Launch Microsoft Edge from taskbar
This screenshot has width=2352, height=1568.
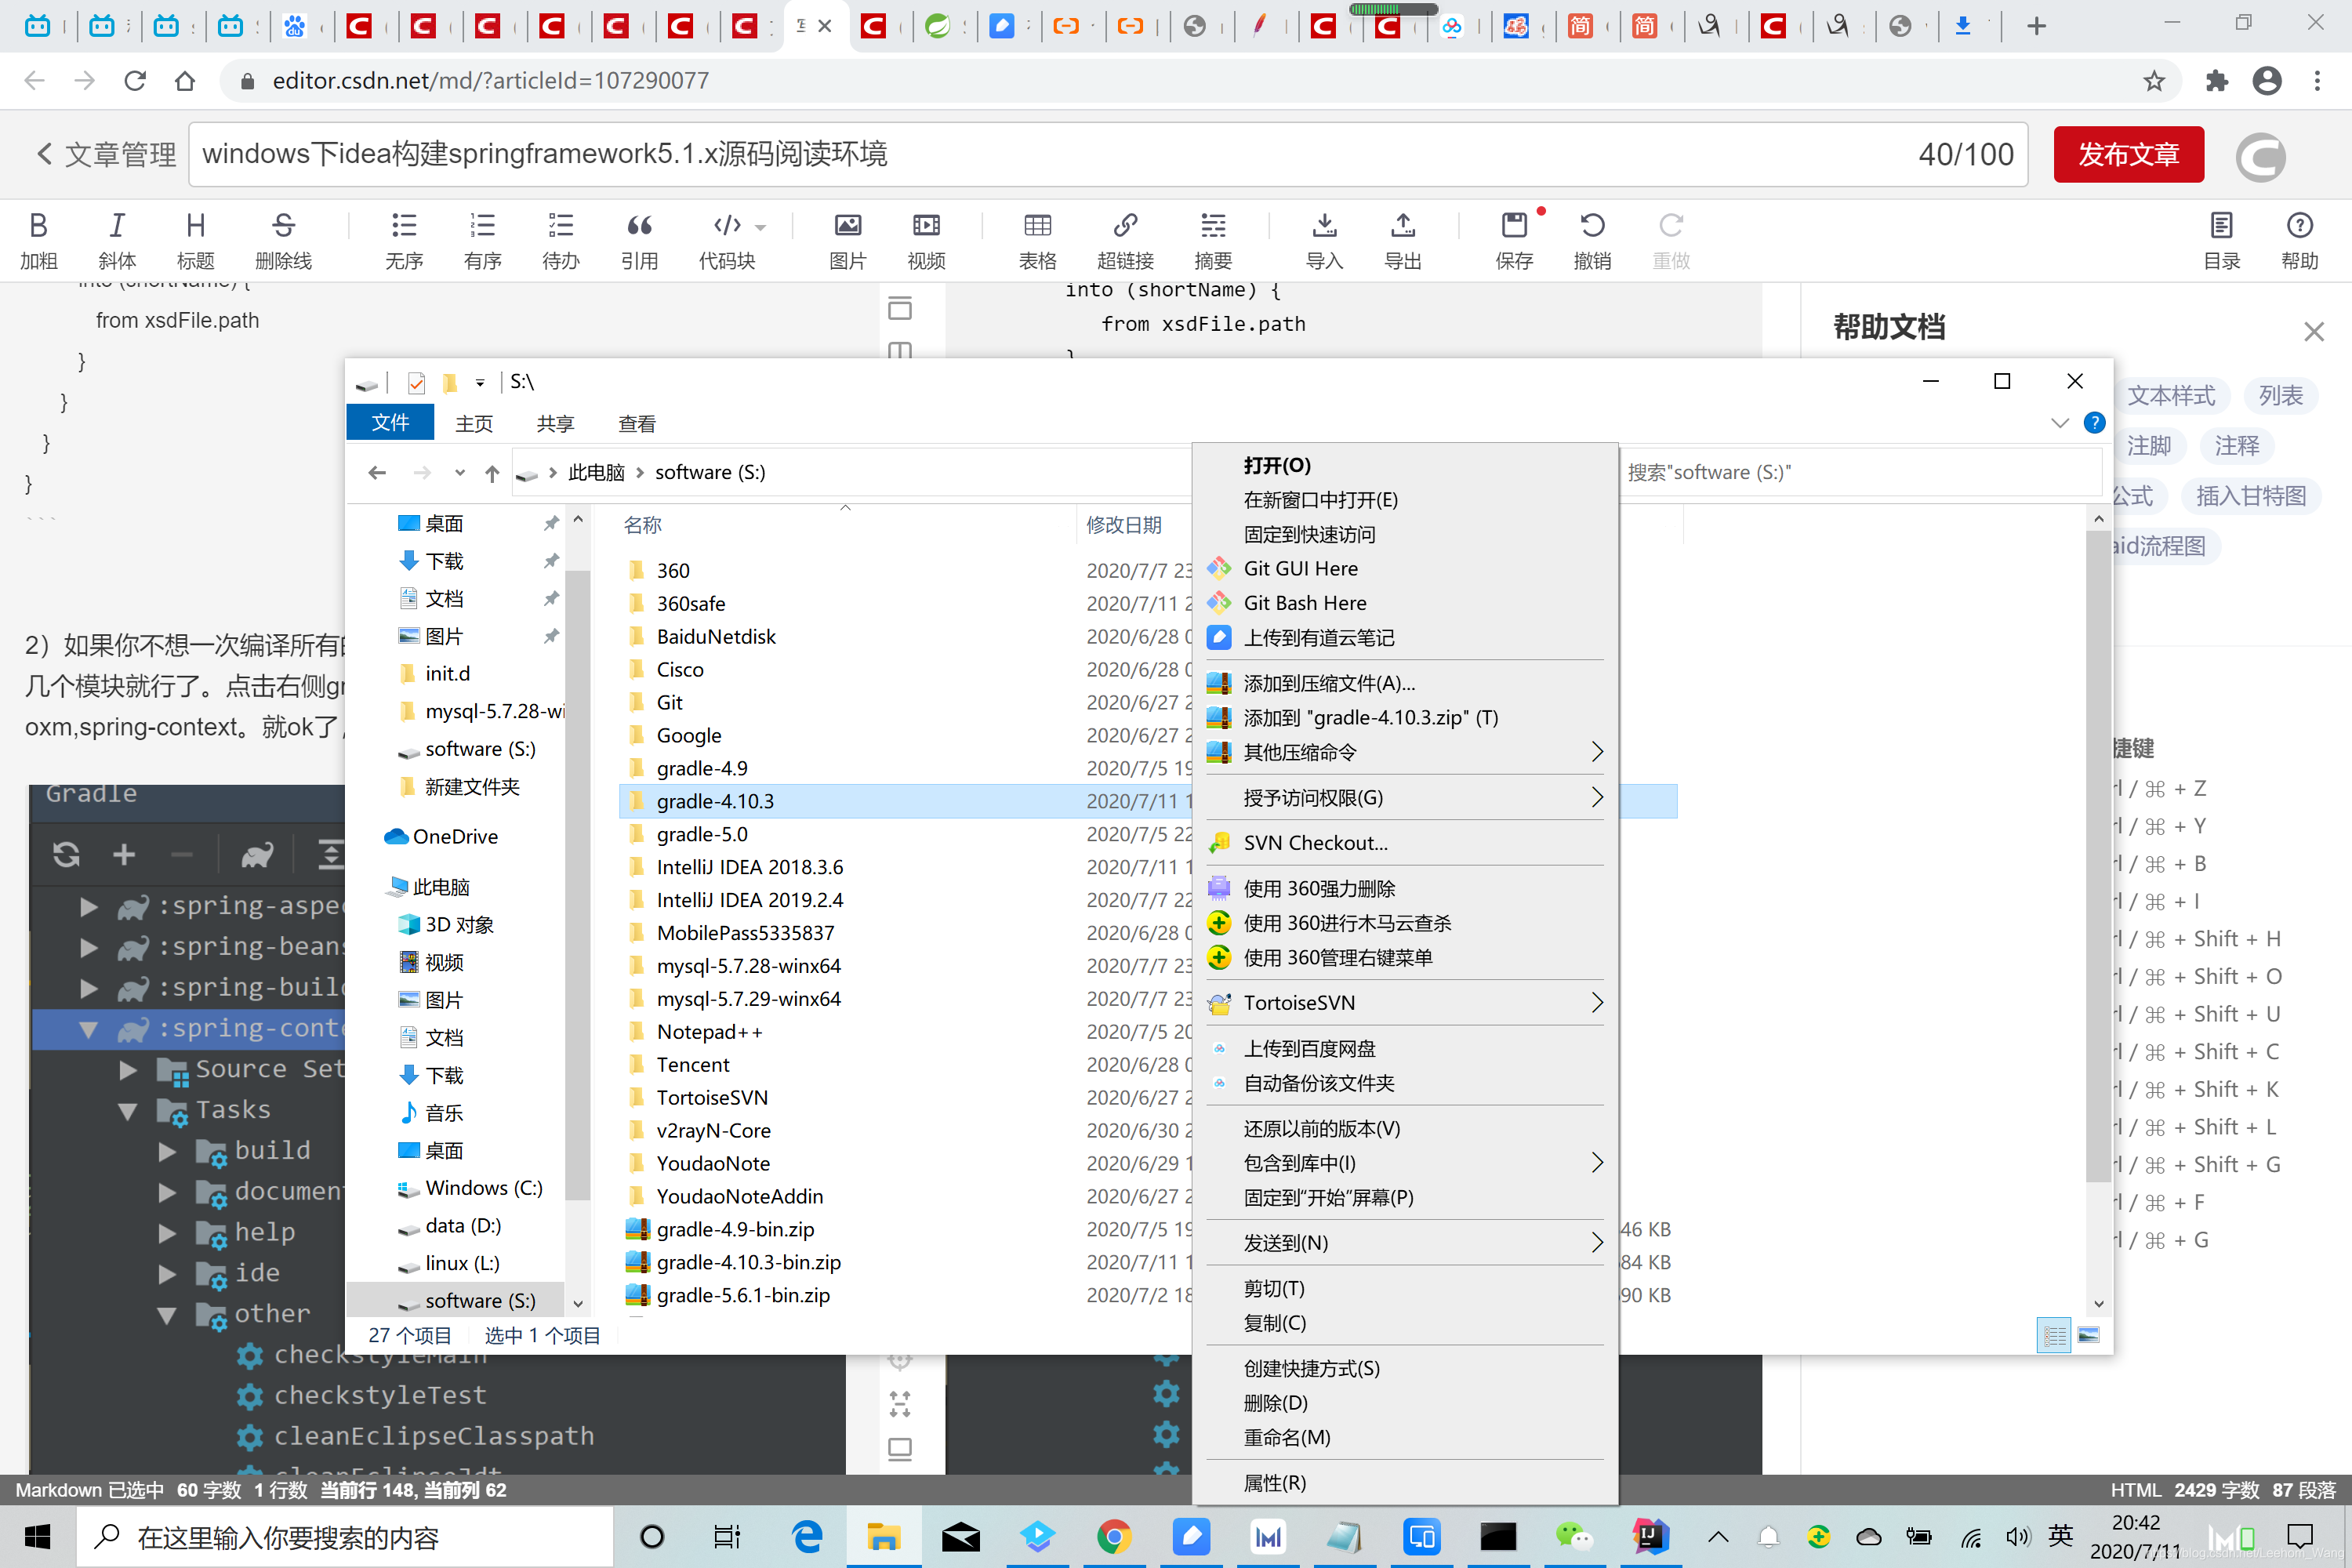click(807, 1536)
